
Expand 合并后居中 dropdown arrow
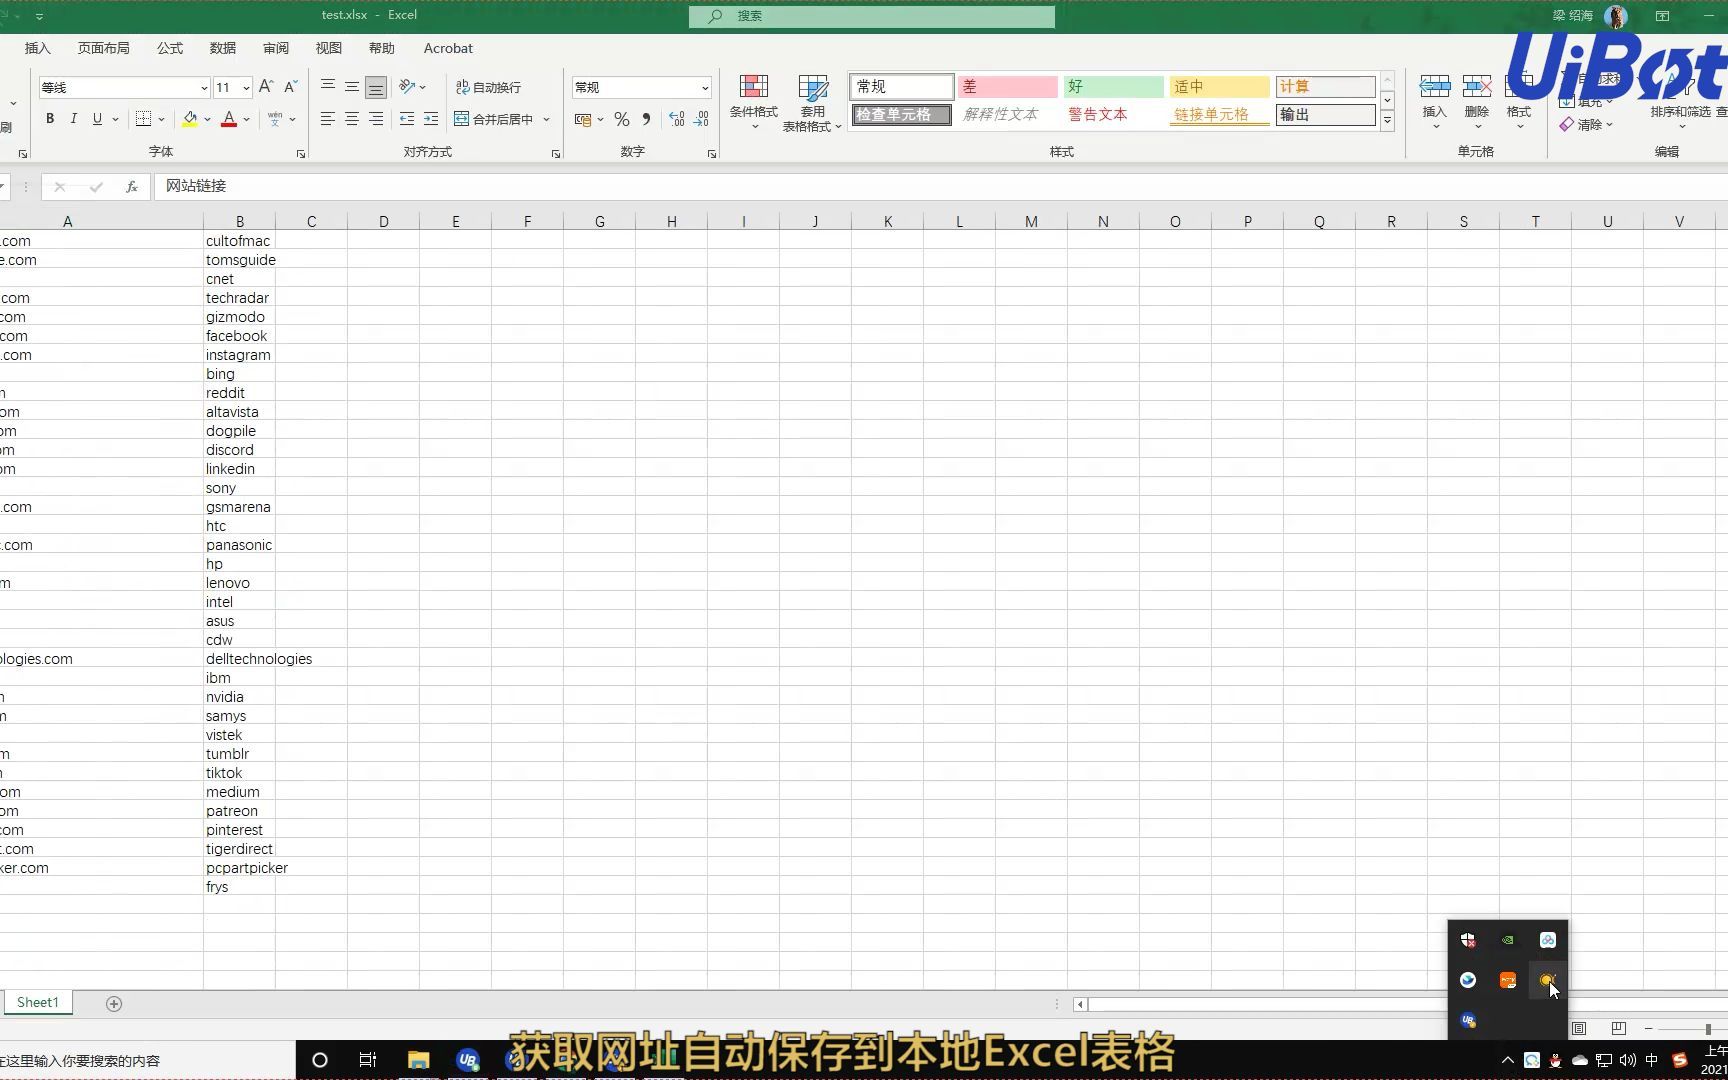point(547,119)
